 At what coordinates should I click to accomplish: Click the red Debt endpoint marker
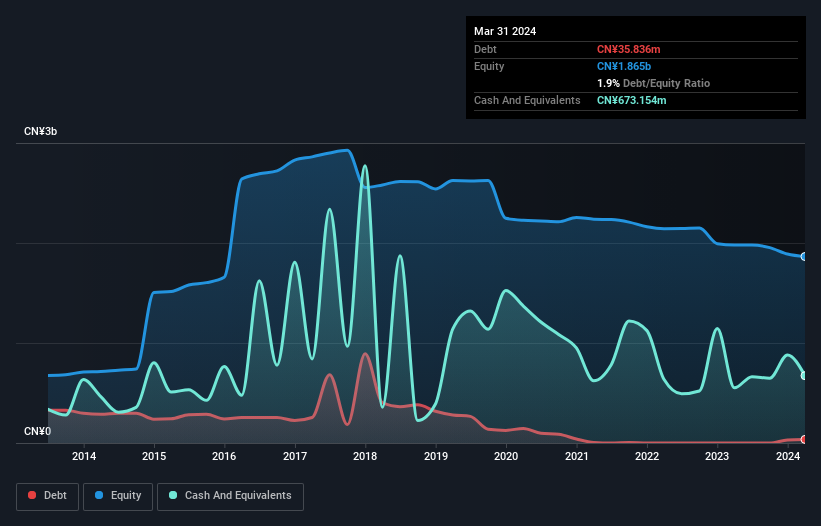tap(804, 439)
